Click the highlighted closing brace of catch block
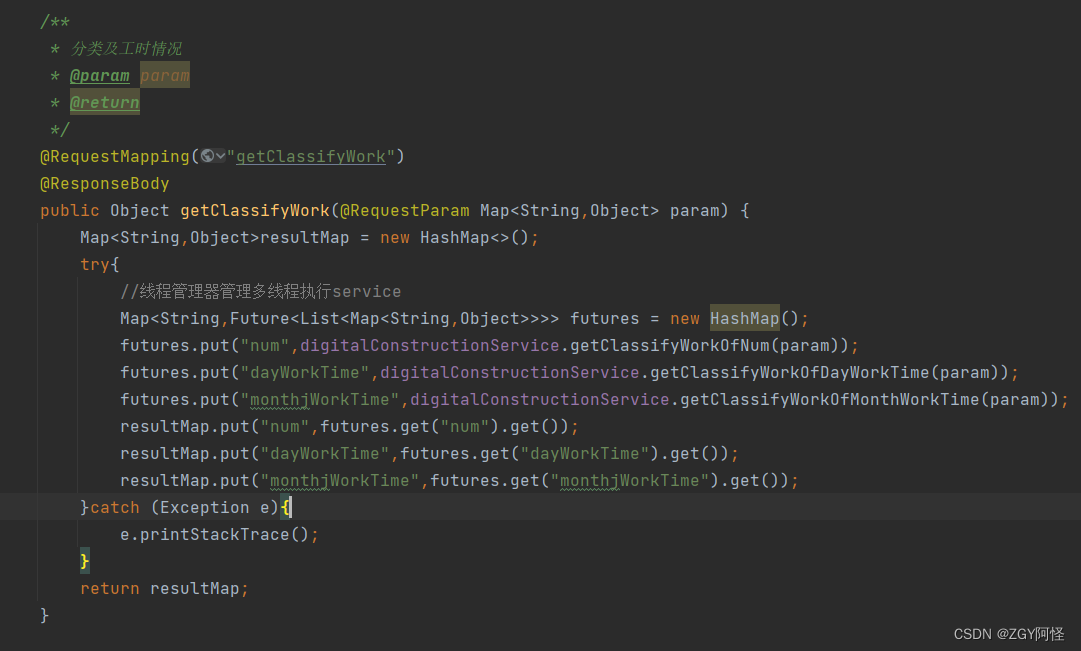Image resolution: width=1081 pixels, height=651 pixels. [85, 561]
